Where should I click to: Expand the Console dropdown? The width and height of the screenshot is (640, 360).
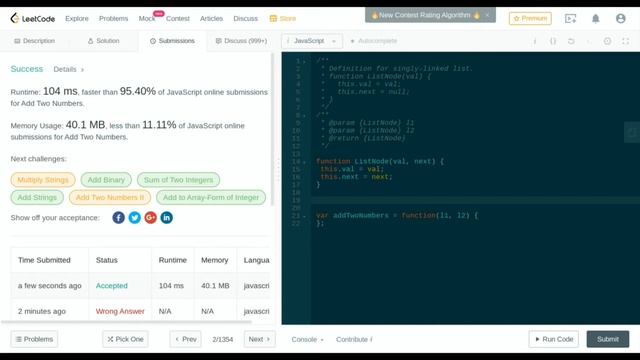tap(307, 339)
